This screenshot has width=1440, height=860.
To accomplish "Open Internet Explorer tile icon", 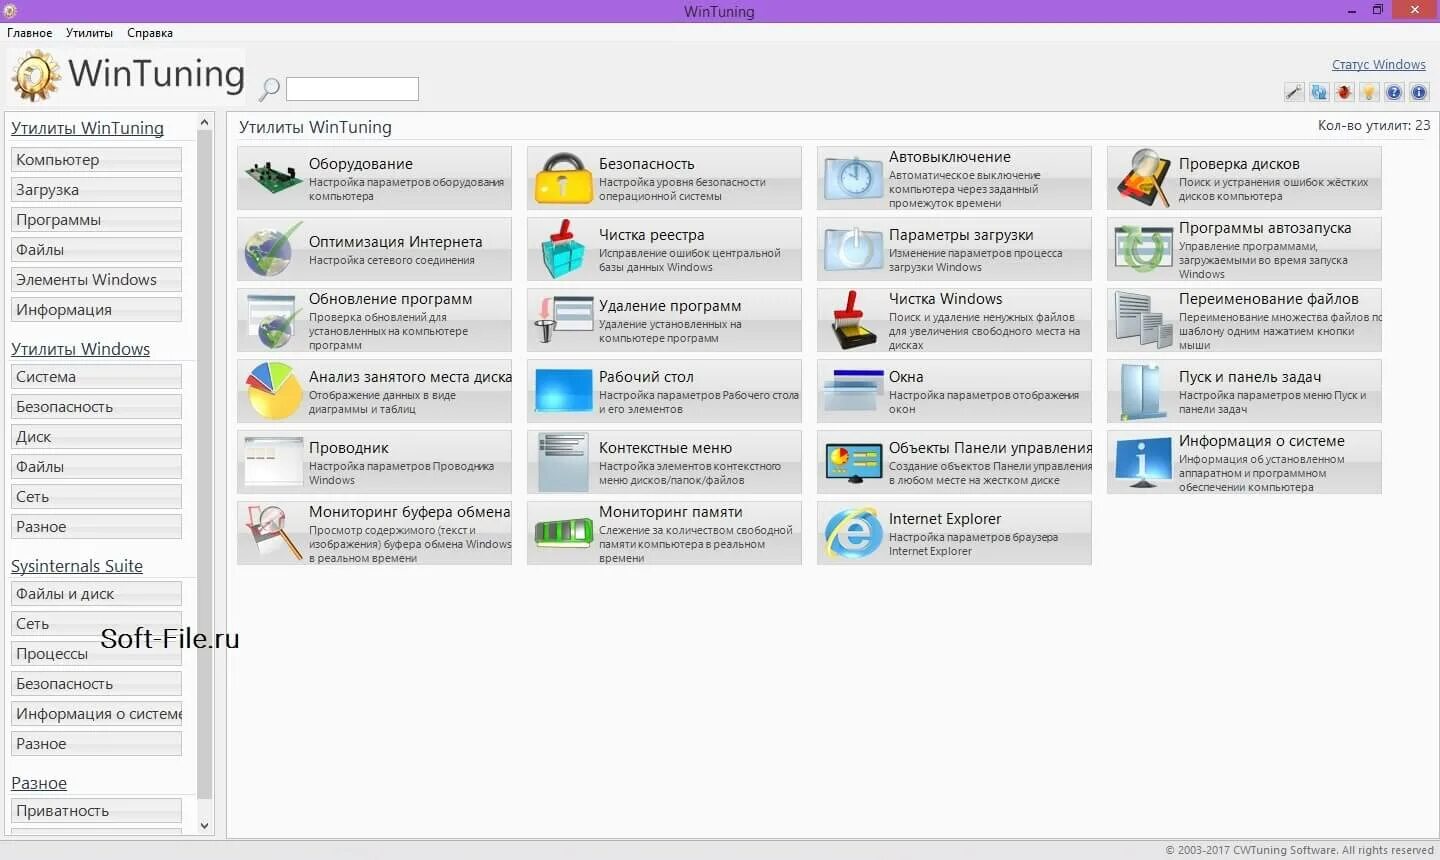I will pyautogui.click(x=853, y=533).
